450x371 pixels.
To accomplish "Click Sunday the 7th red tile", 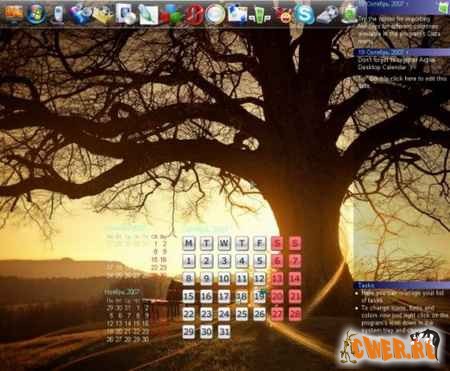I will [x=295, y=261].
